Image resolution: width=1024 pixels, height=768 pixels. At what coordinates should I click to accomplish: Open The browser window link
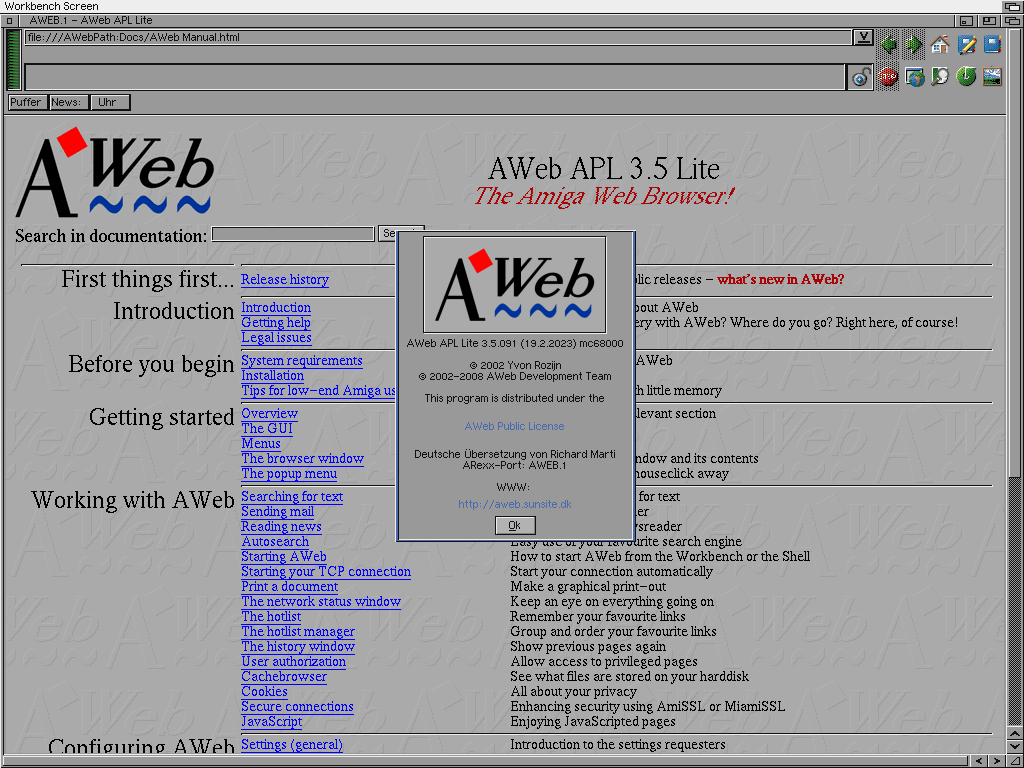(x=302, y=458)
